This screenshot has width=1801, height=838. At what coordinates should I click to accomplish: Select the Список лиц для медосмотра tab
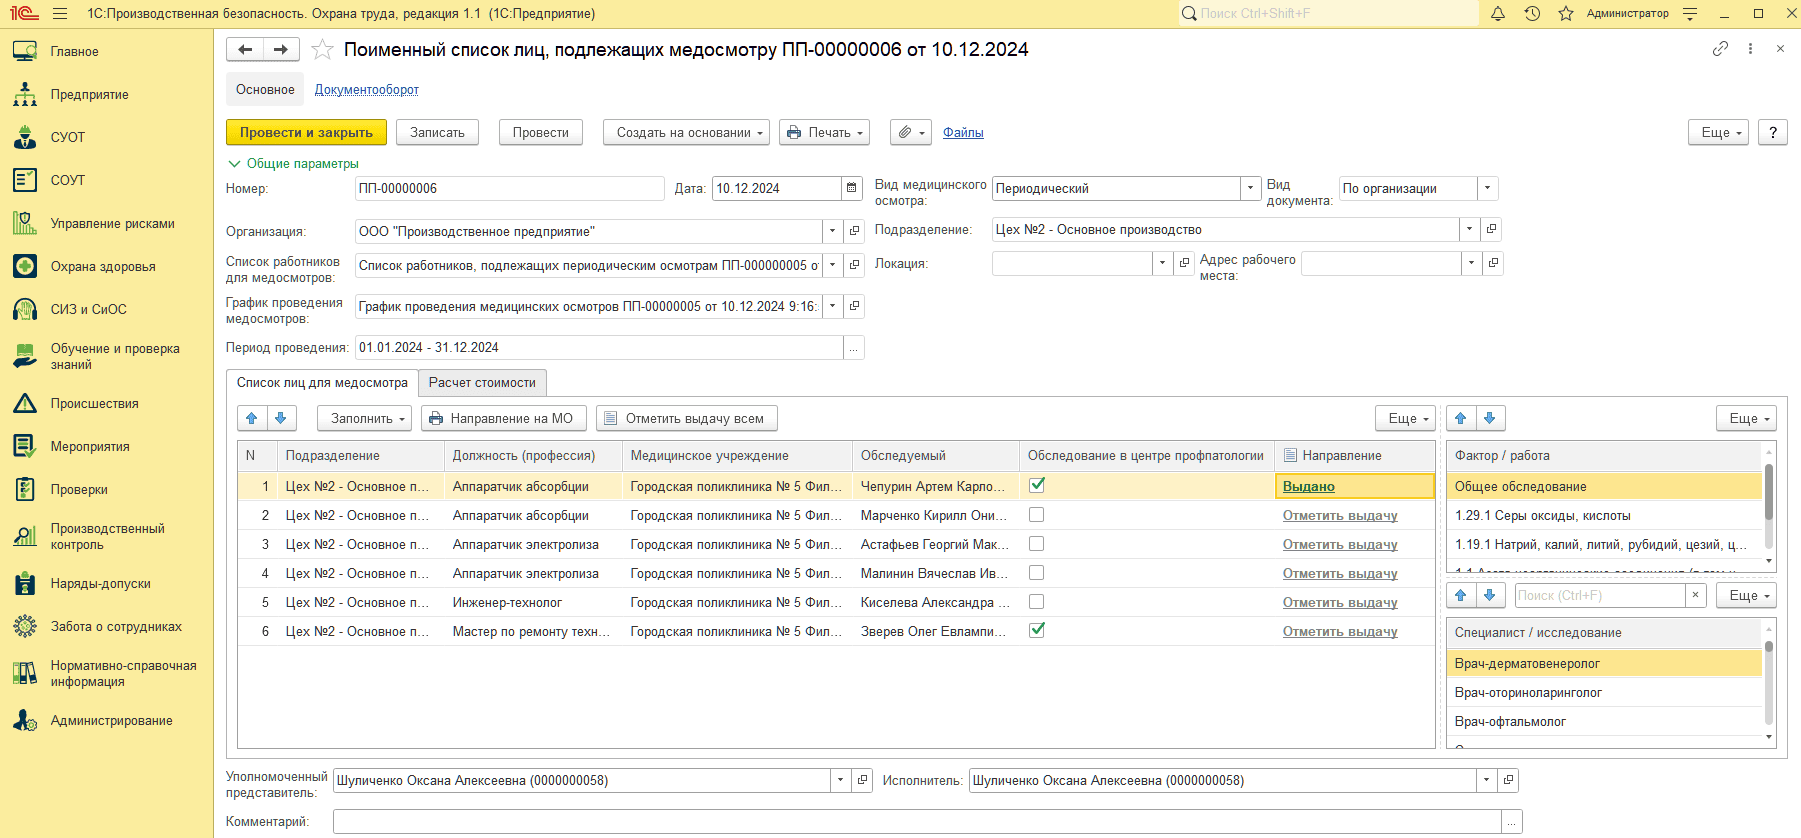tap(322, 382)
